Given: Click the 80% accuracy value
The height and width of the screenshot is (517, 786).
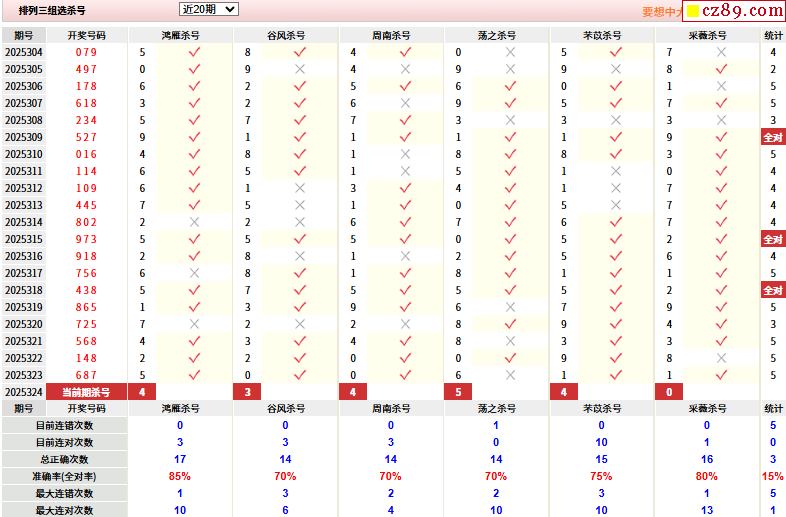Looking at the screenshot, I should pyautogui.click(x=706, y=476).
